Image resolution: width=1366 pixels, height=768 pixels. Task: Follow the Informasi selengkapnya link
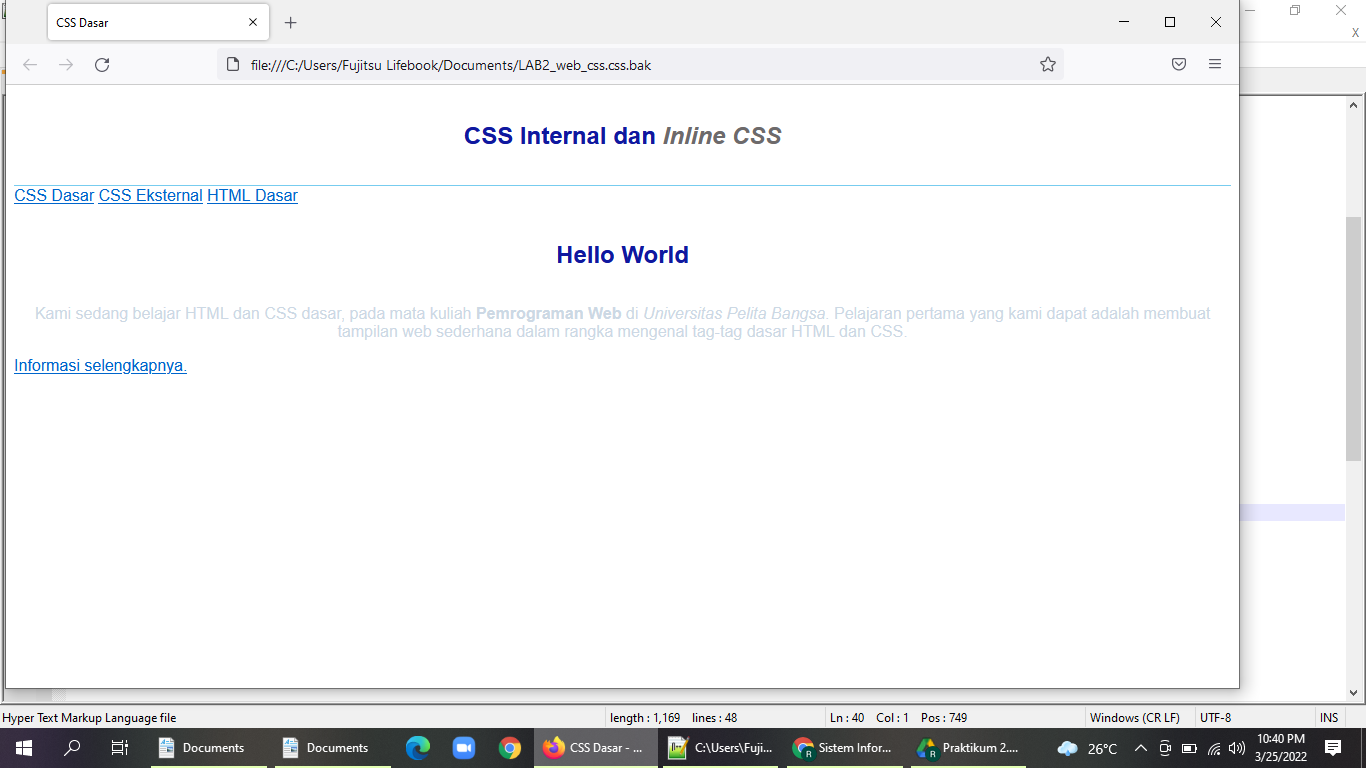pos(100,366)
